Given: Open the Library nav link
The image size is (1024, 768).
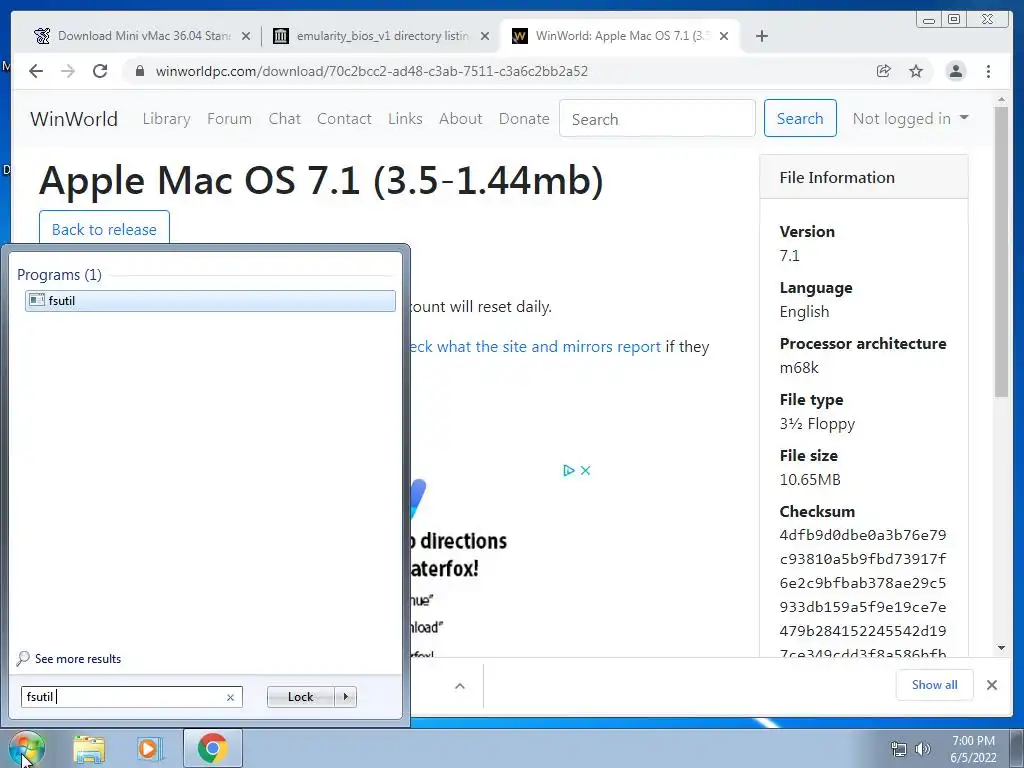Looking at the screenshot, I should [167, 119].
